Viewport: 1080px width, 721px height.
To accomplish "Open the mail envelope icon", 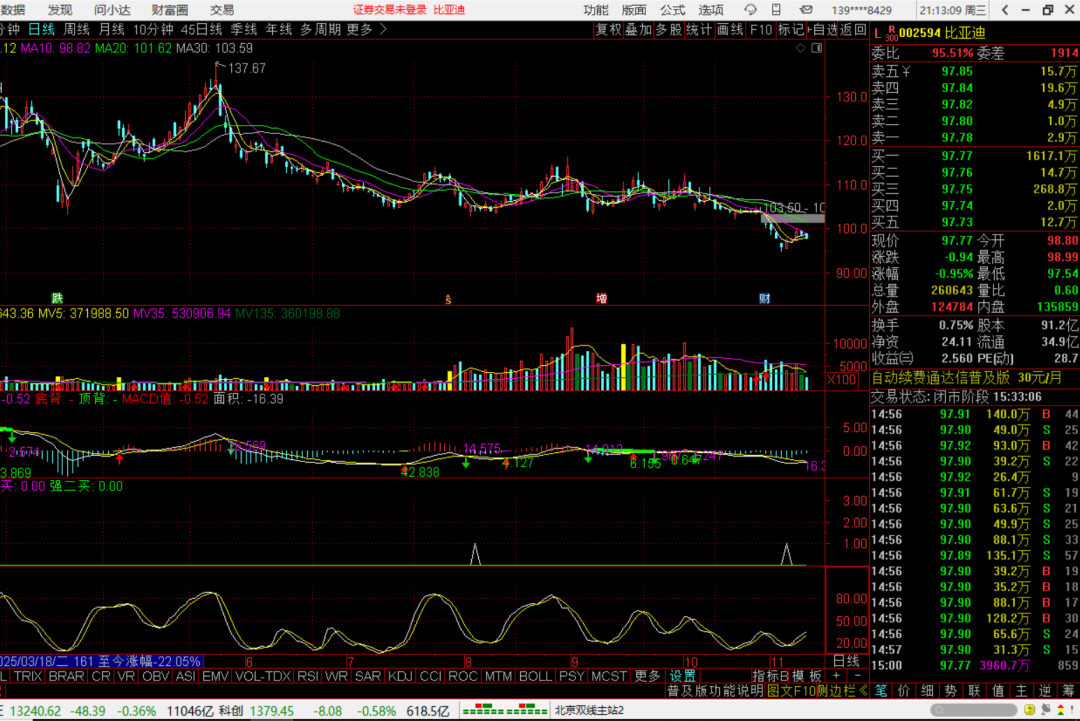I will click(x=805, y=10).
